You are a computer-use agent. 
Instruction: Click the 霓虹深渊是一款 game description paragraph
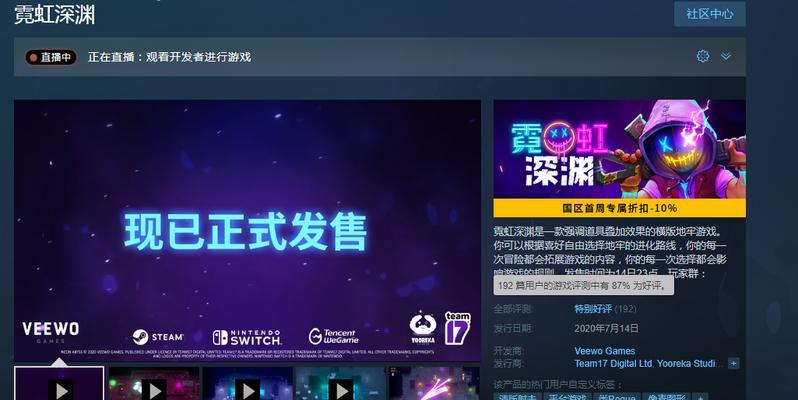tap(610, 252)
